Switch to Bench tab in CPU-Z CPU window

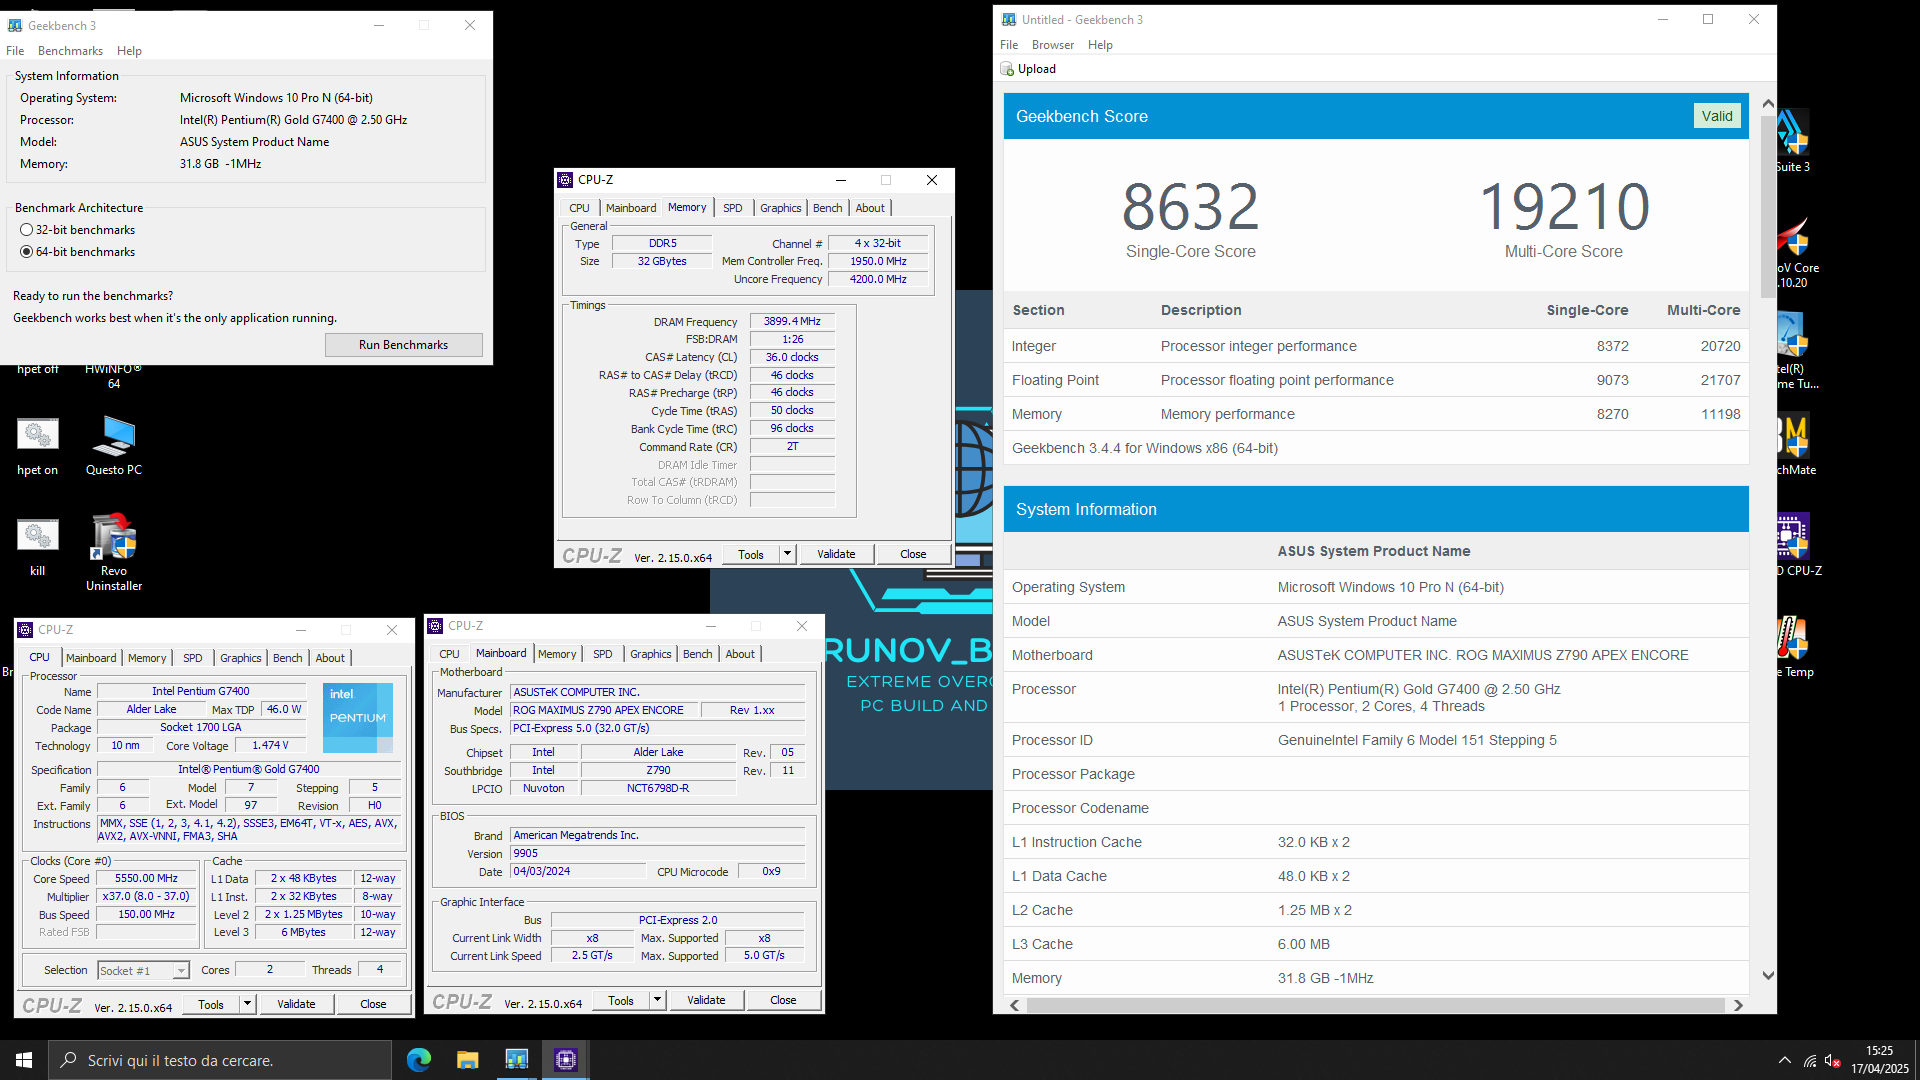point(288,658)
